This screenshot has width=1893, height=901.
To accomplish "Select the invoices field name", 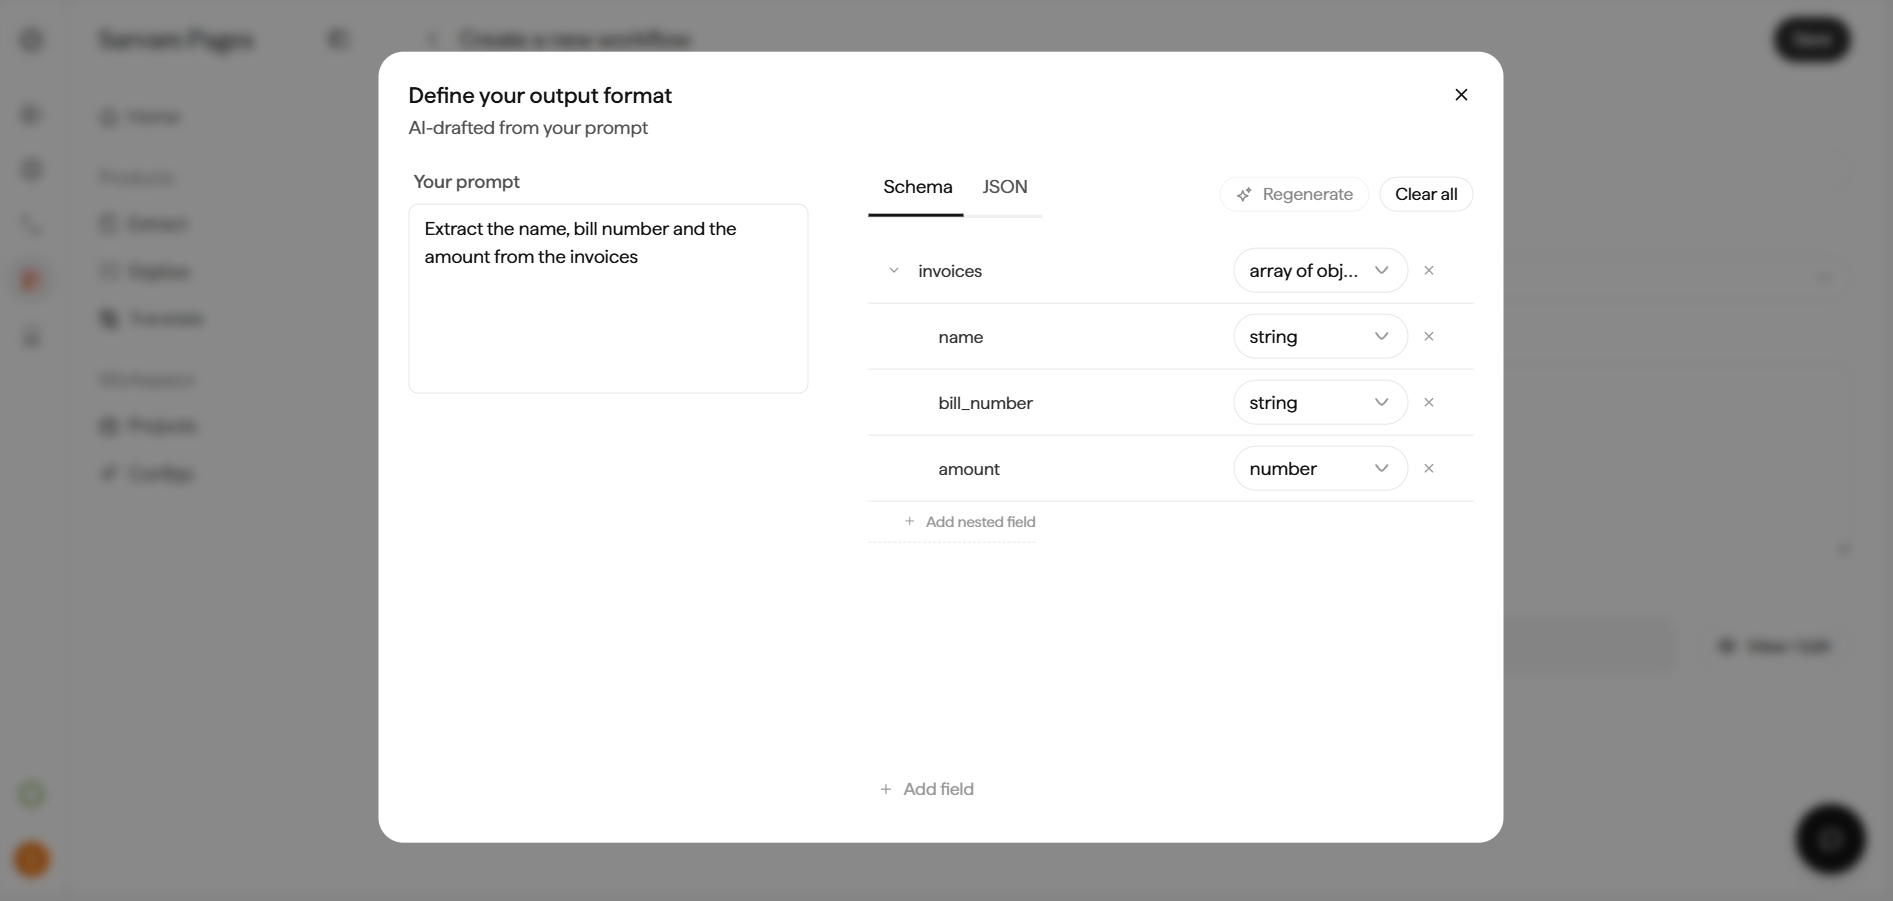I will (x=950, y=271).
